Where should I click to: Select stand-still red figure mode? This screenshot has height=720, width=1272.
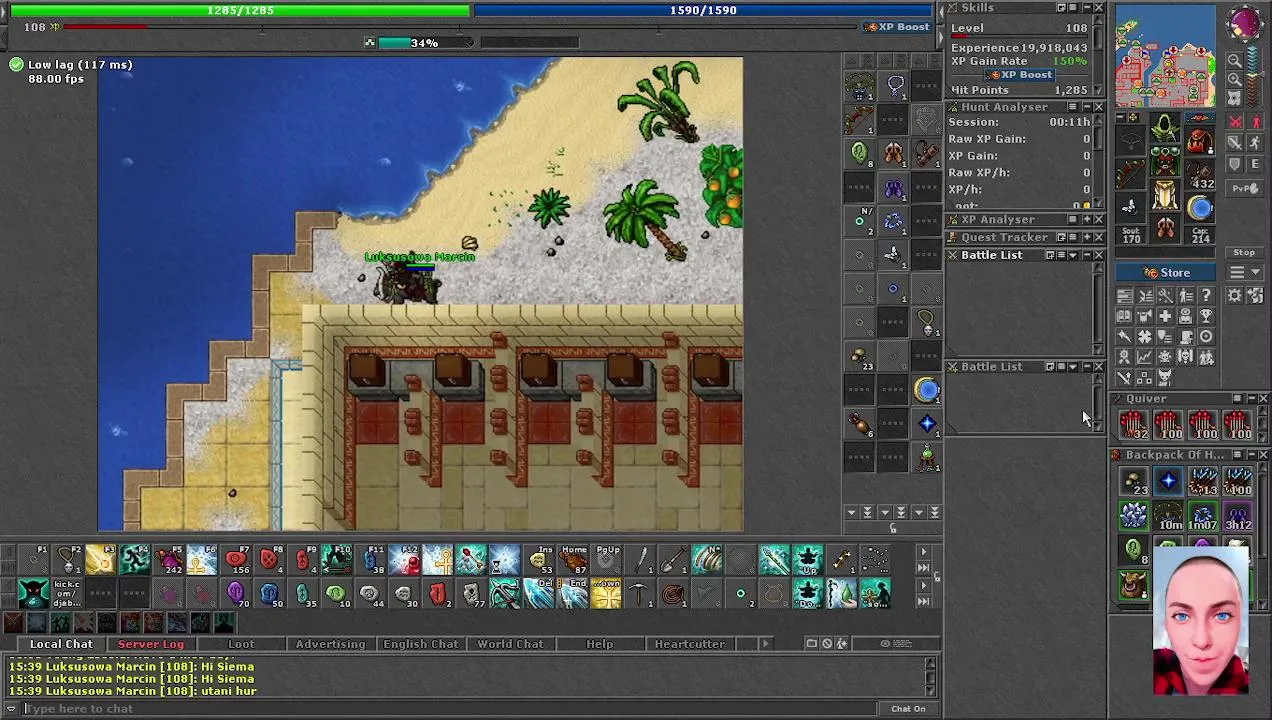tap(1257, 121)
